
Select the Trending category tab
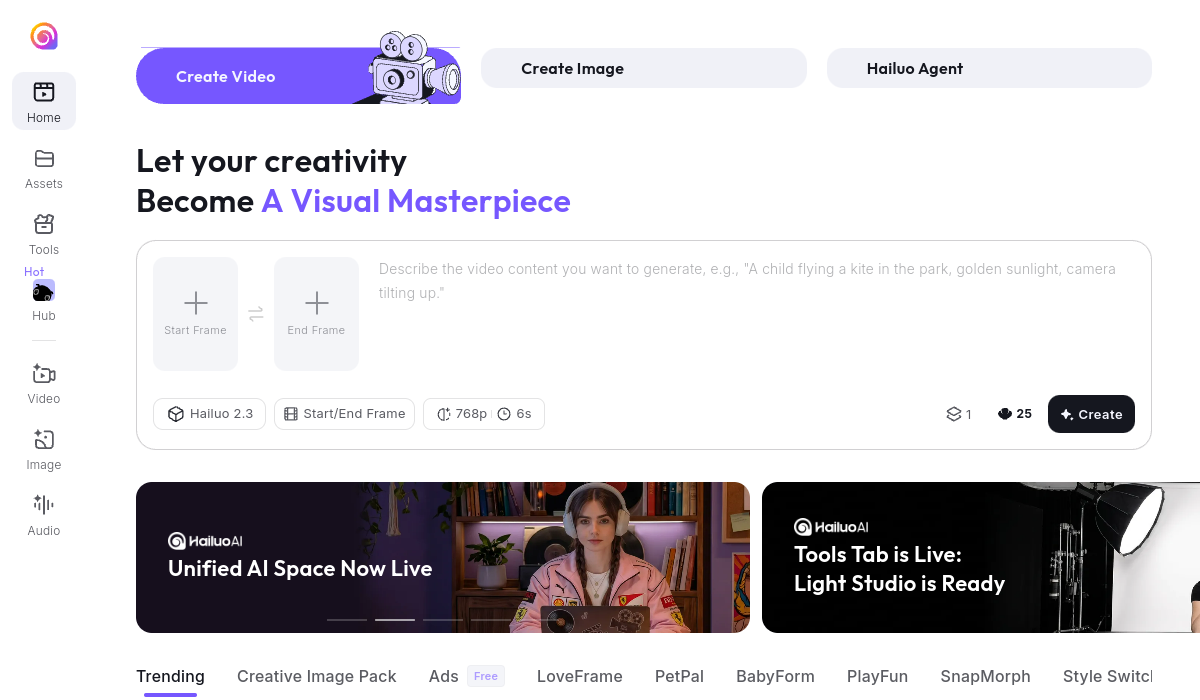170,677
